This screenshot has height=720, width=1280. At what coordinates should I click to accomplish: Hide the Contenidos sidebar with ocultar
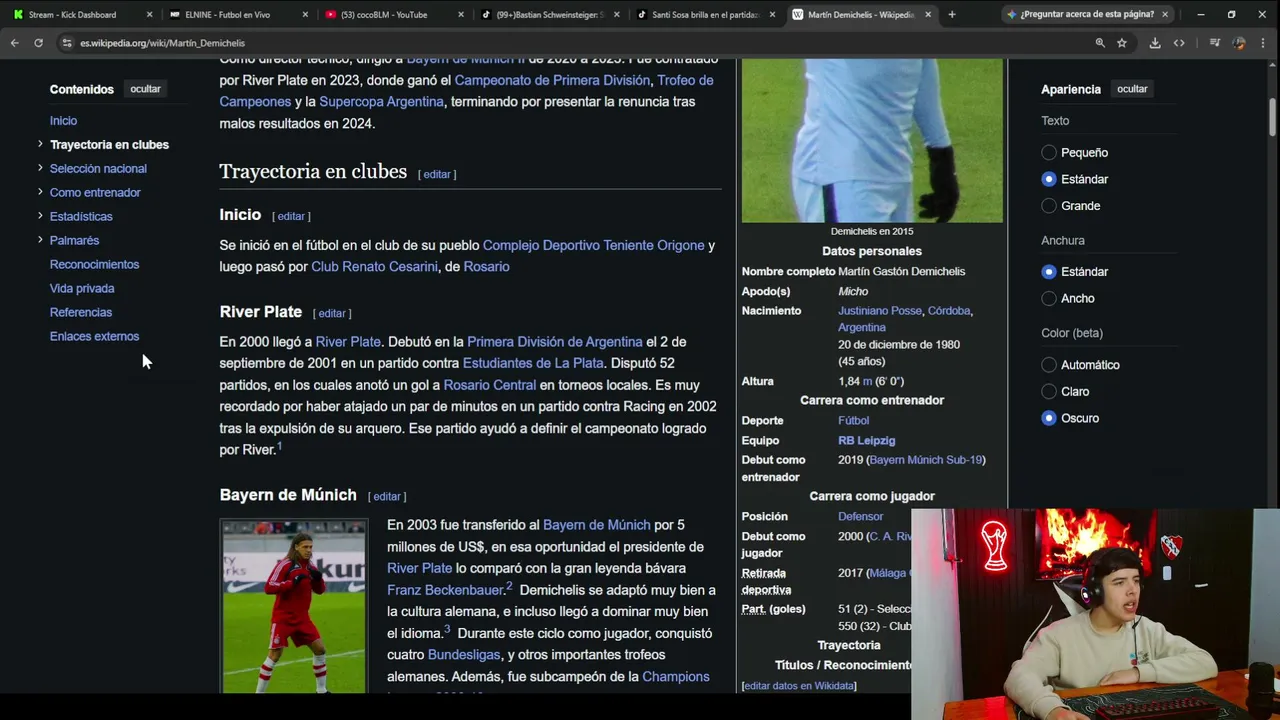[145, 89]
